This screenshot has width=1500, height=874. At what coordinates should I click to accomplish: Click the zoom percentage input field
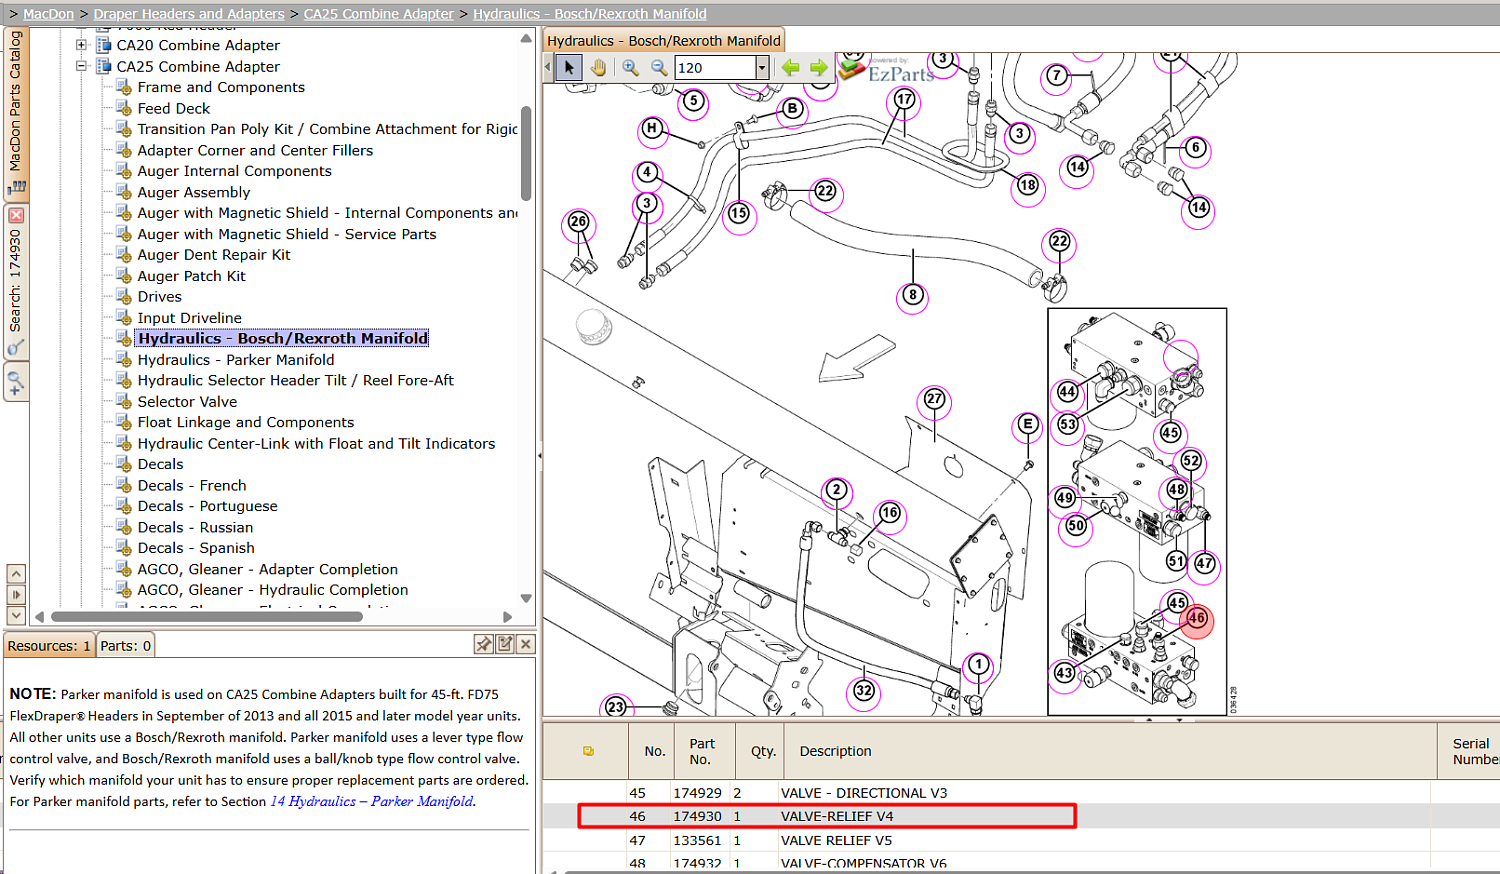(x=715, y=68)
